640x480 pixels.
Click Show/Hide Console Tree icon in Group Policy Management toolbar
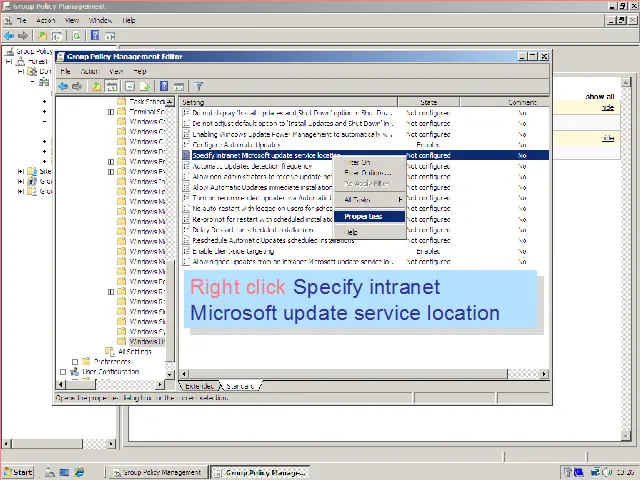(57, 36)
